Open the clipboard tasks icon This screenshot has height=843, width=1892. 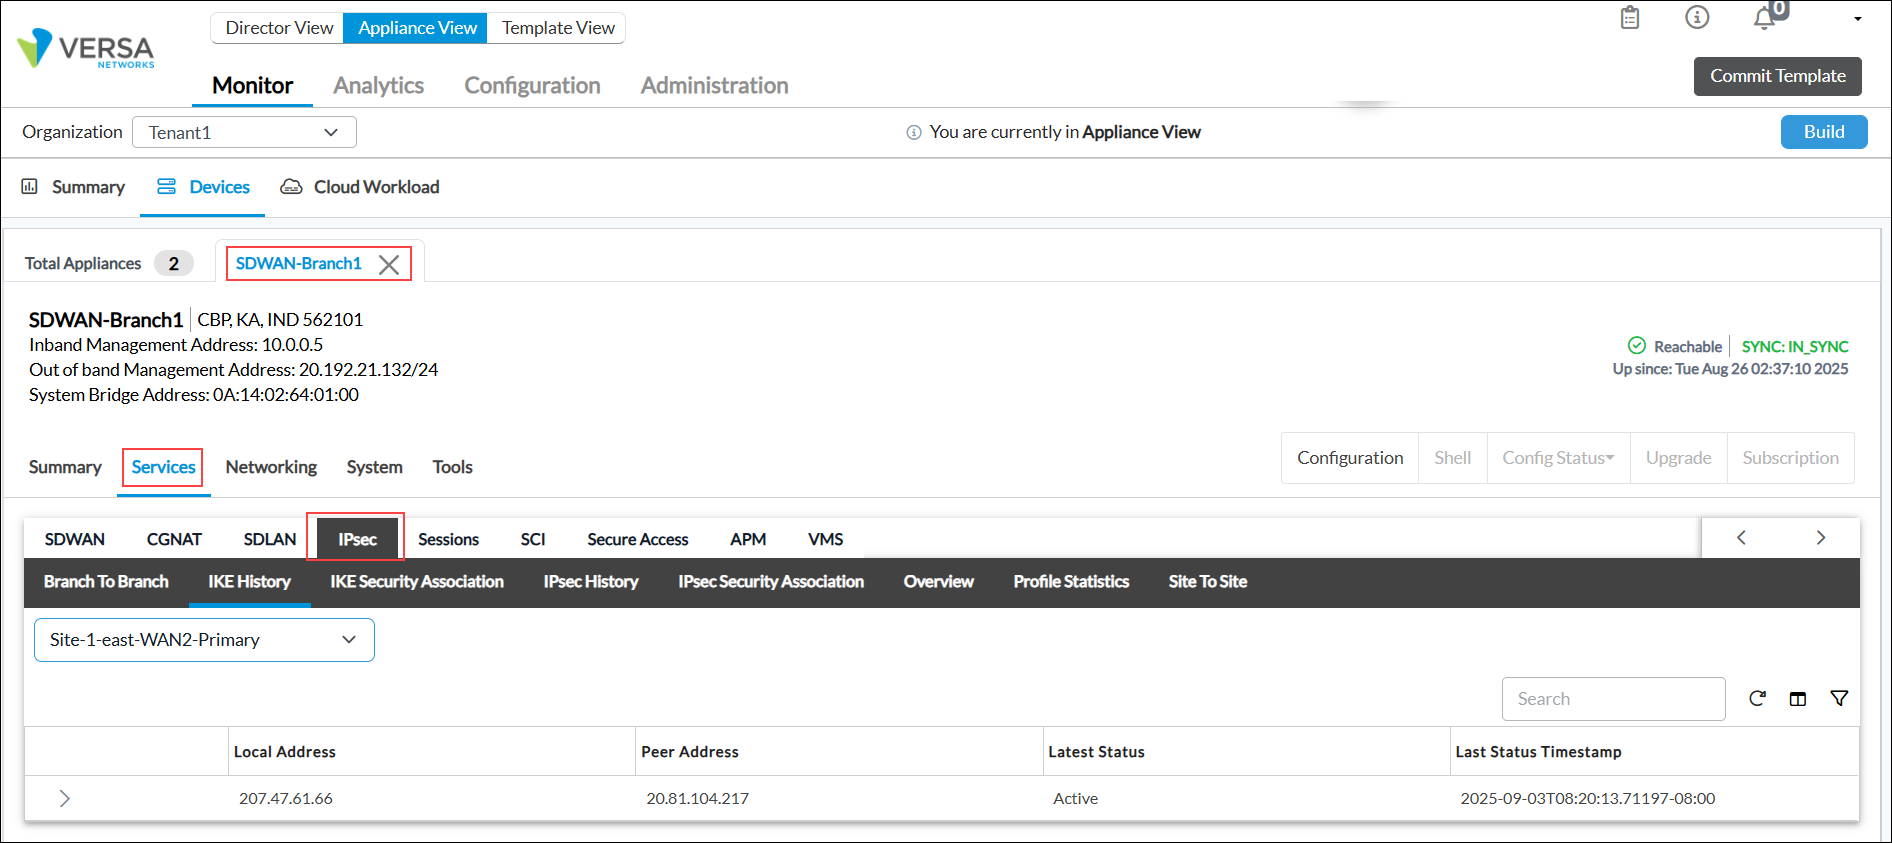[x=1630, y=18]
